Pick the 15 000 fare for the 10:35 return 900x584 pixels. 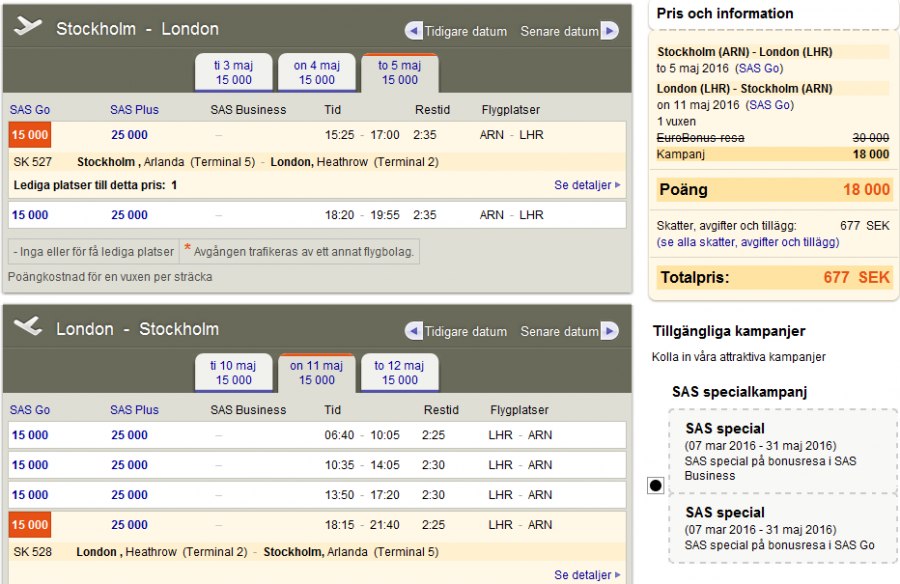click(30, 465)
